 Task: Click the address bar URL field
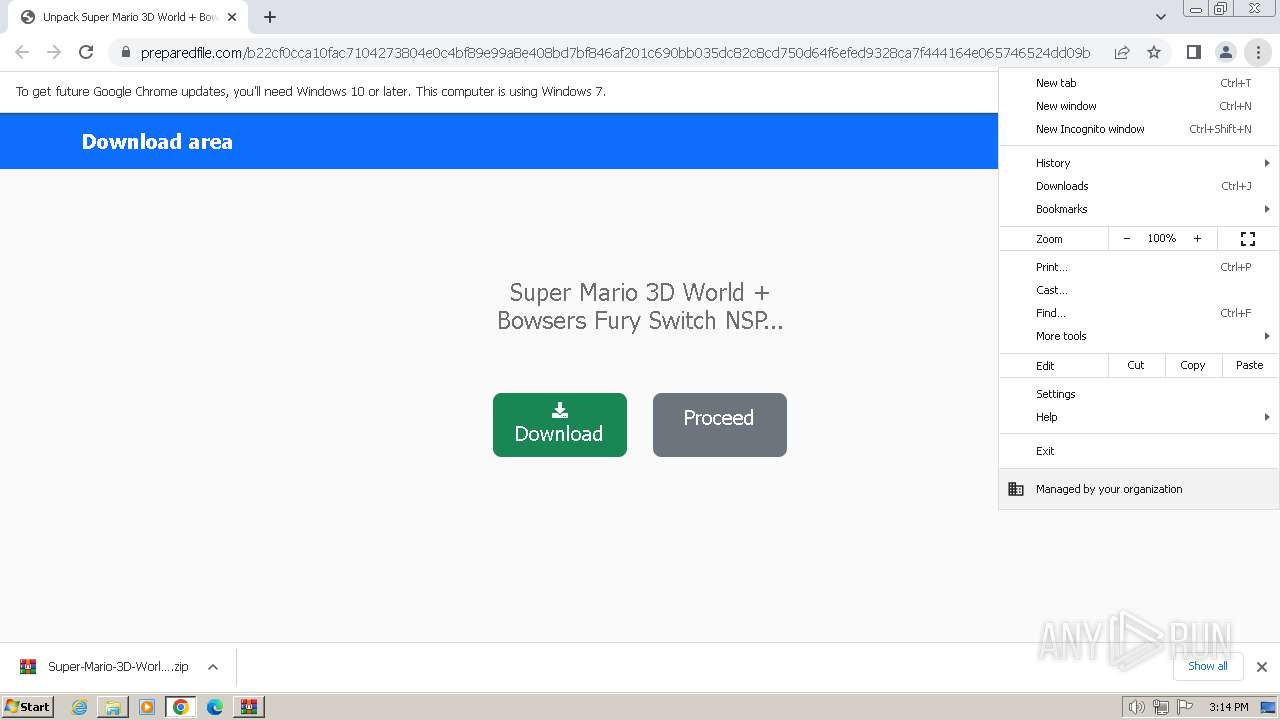tap(615, 52)
